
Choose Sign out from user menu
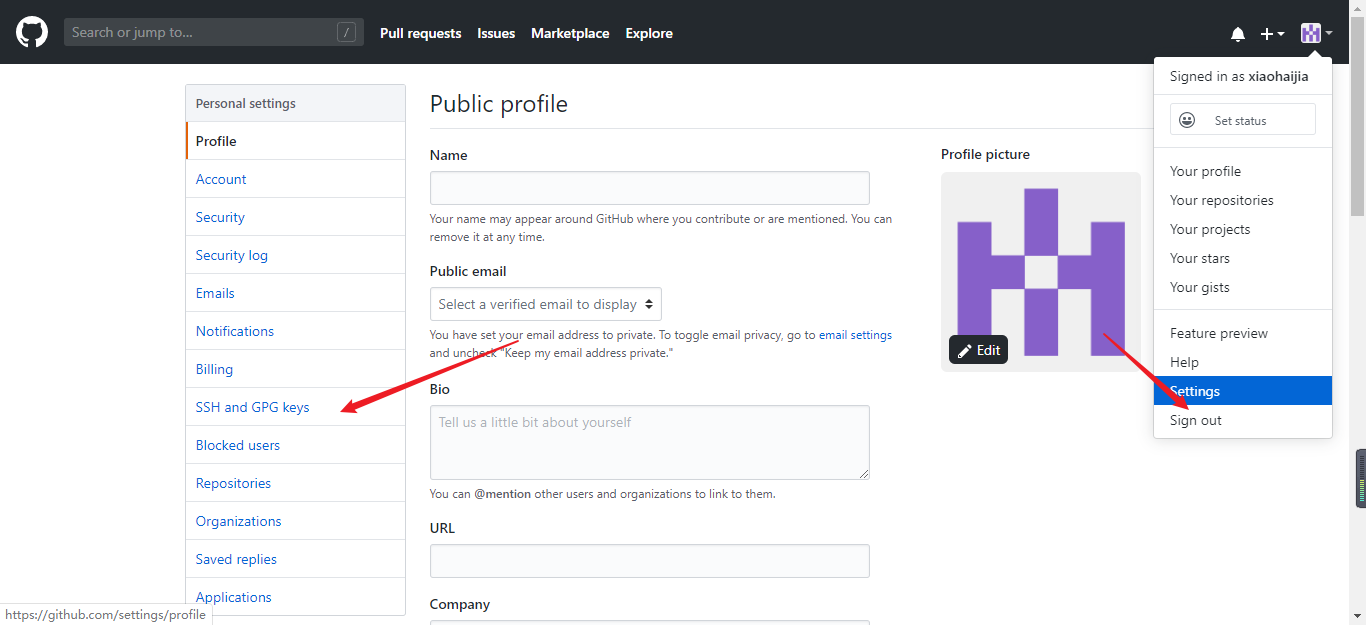[1196, 420]
